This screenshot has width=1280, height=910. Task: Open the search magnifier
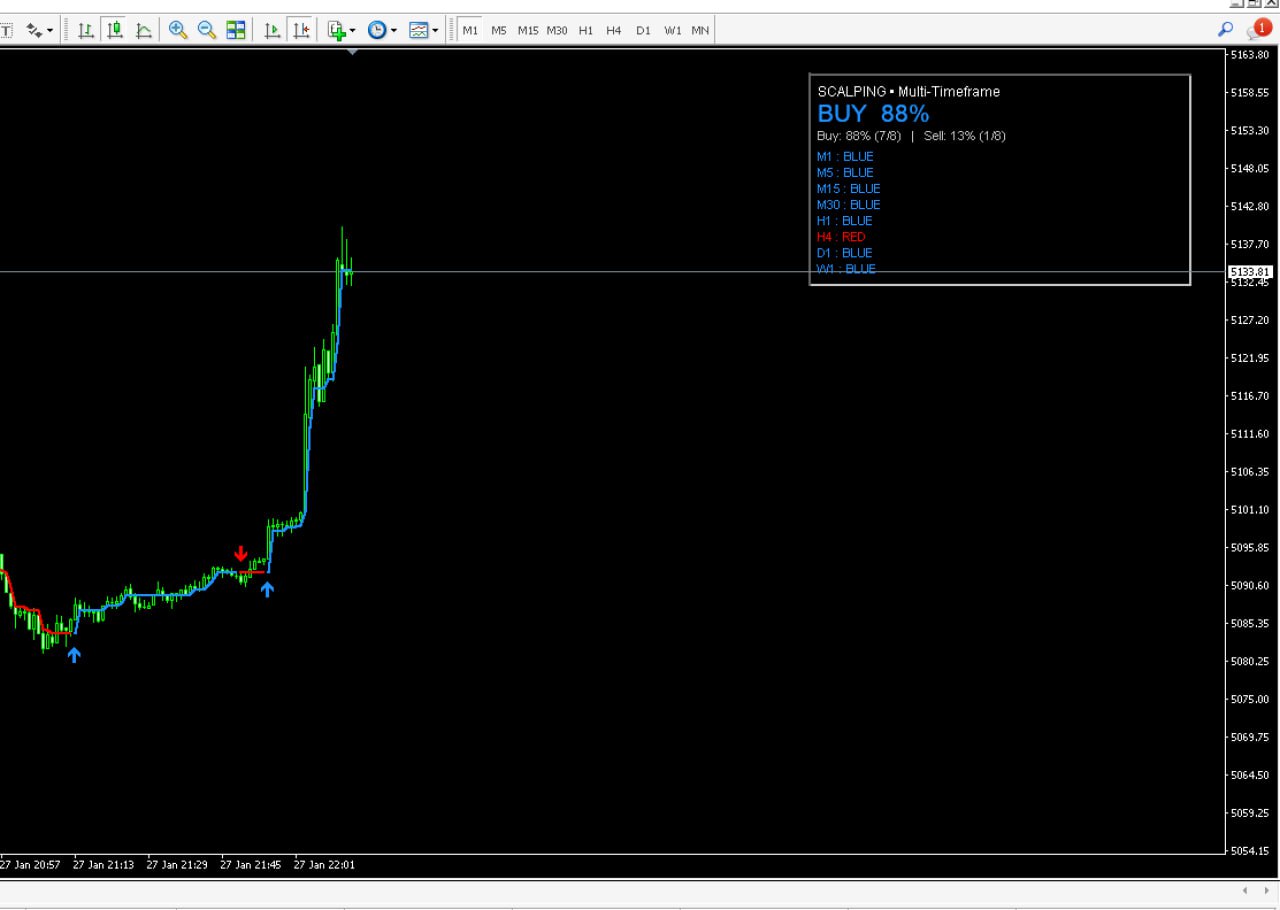[x=1225, y=30]
